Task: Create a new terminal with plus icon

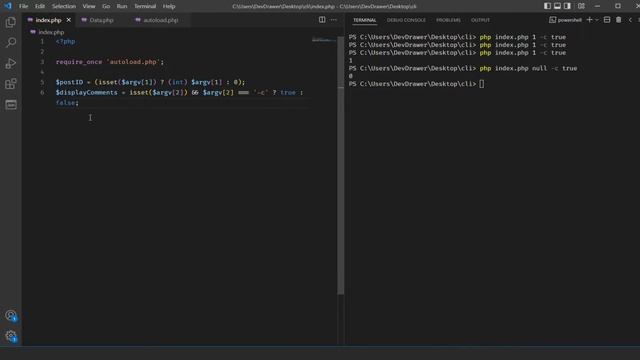Action: [x=589, y=20]
